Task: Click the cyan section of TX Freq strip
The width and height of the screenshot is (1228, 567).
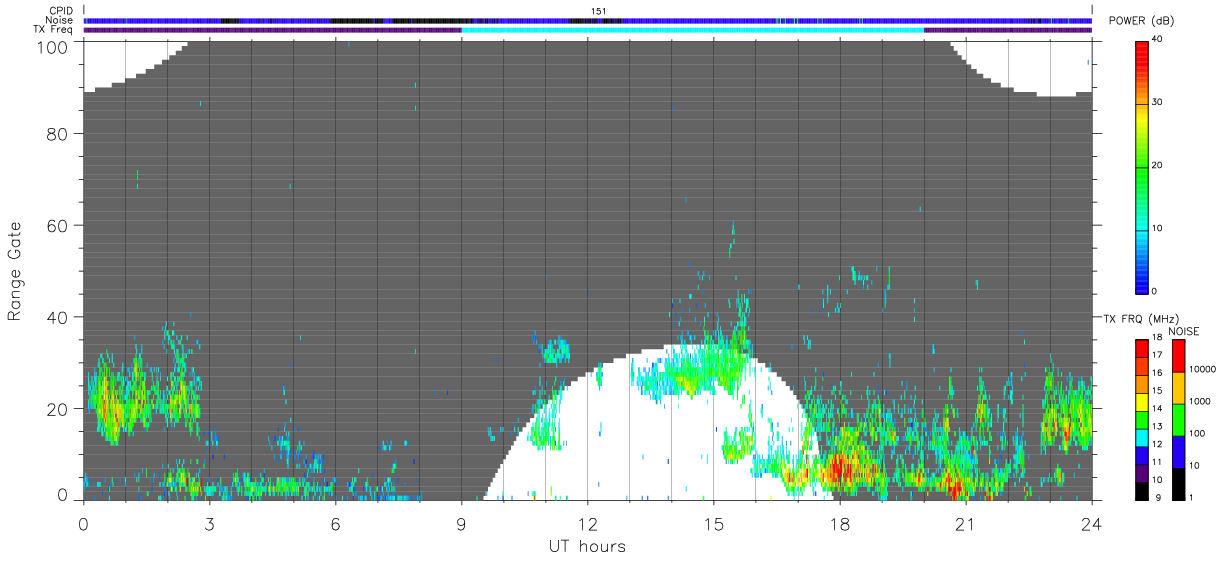Action: point(693,30)
